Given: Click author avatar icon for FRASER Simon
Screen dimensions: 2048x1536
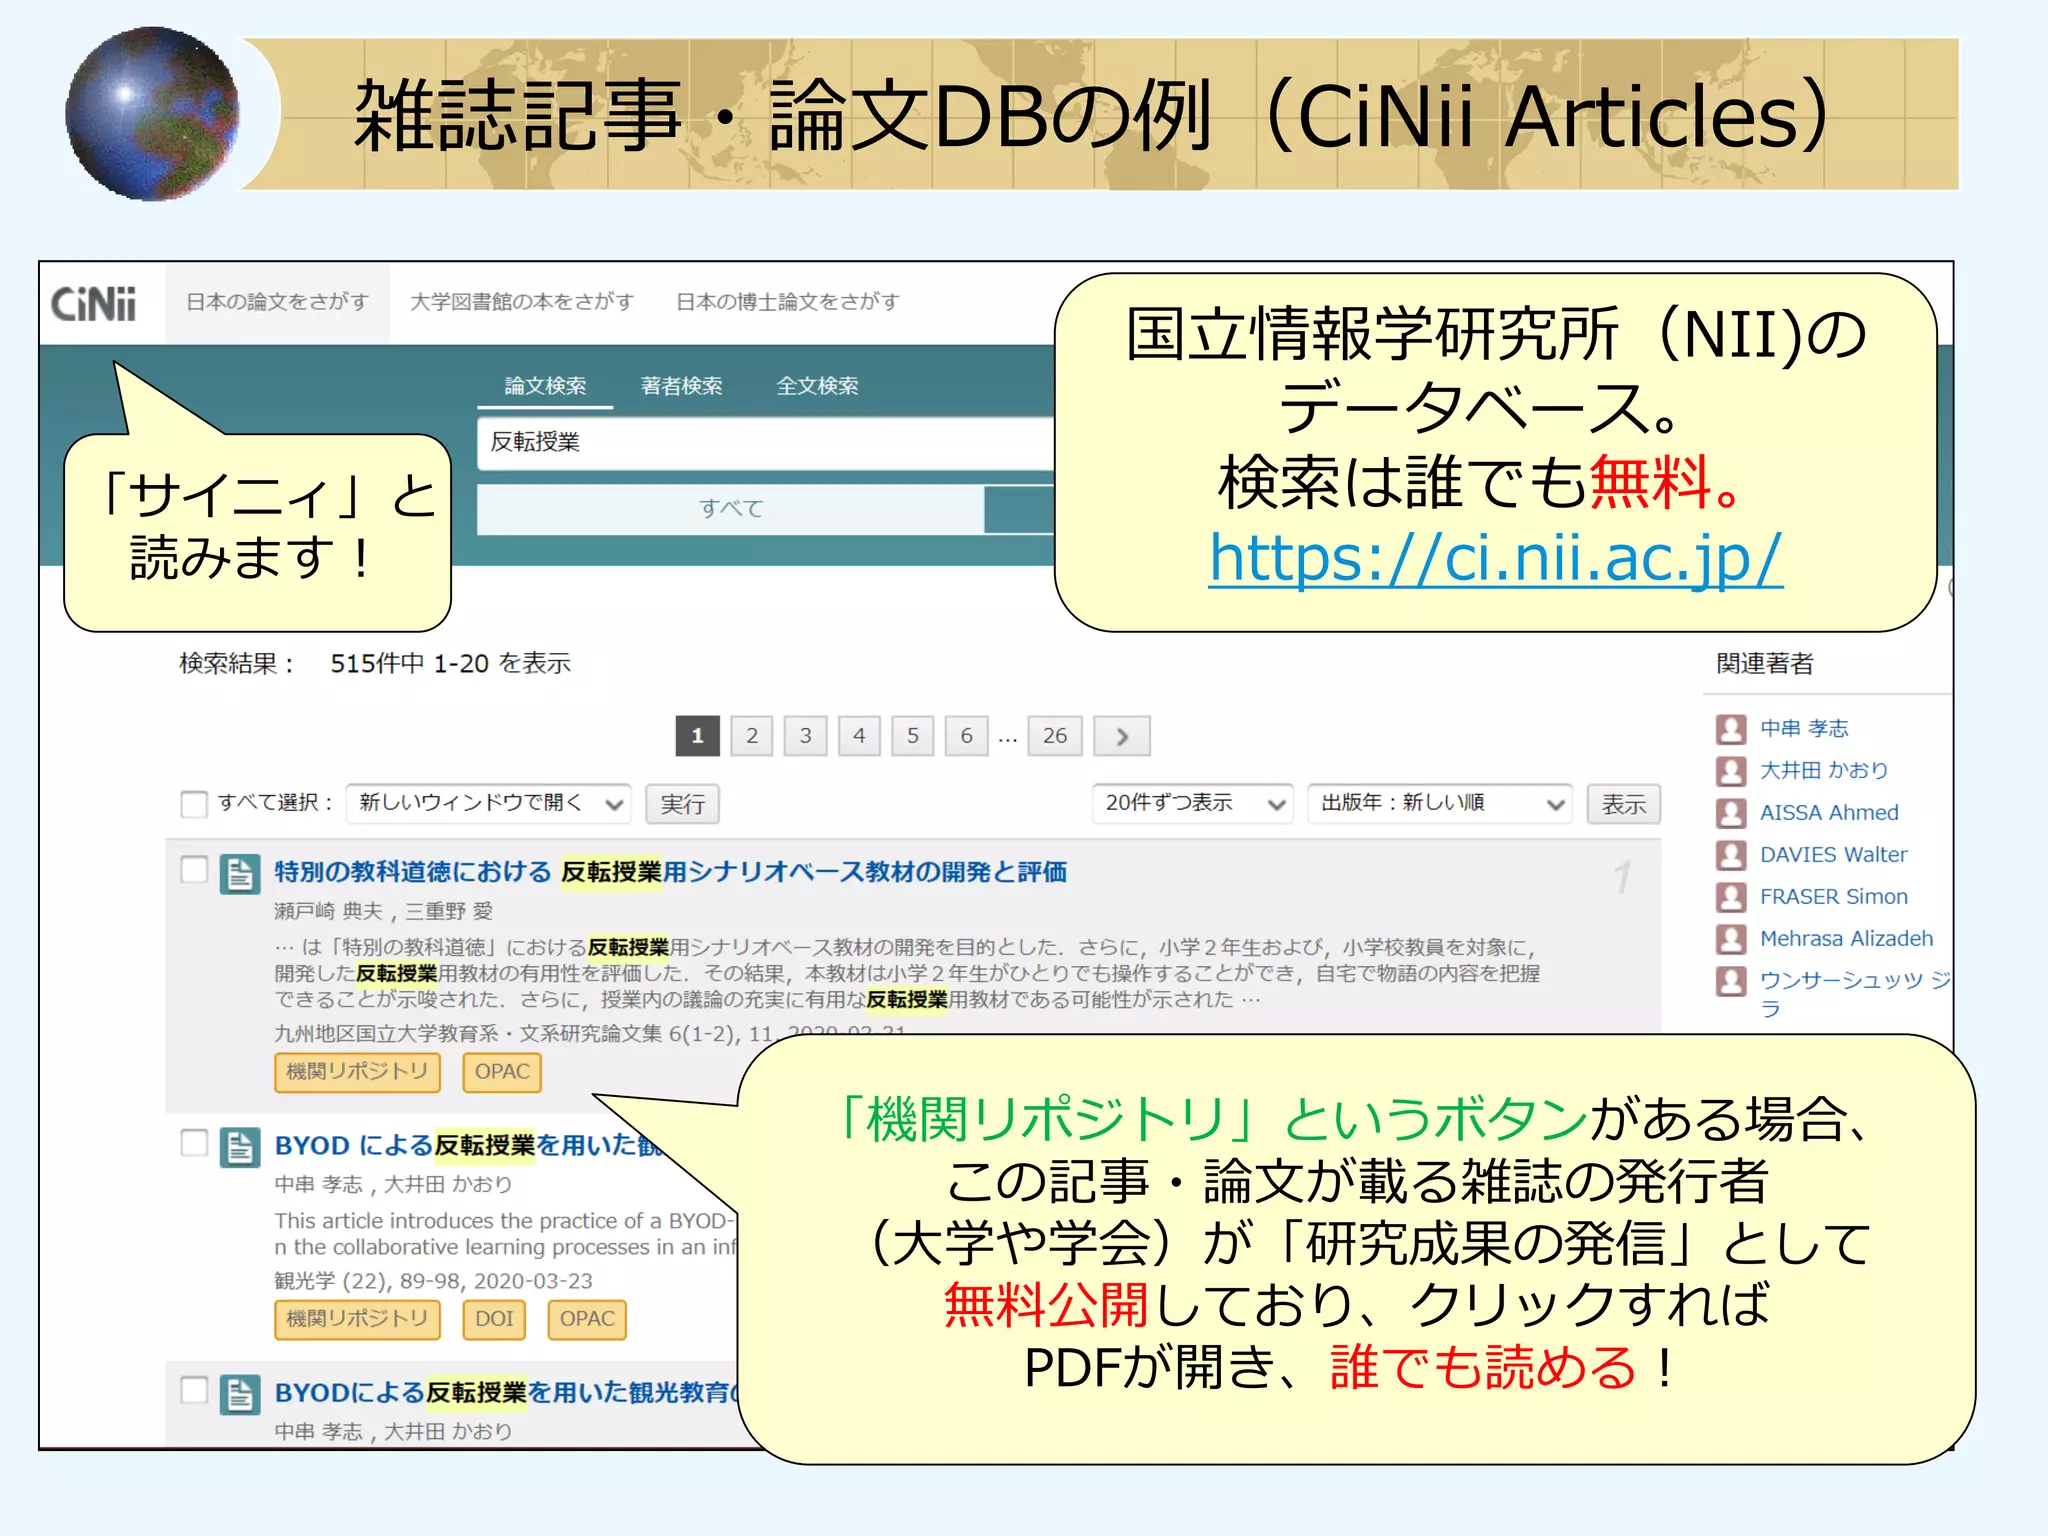Looking at the screenshot, I should [1731, 897].
